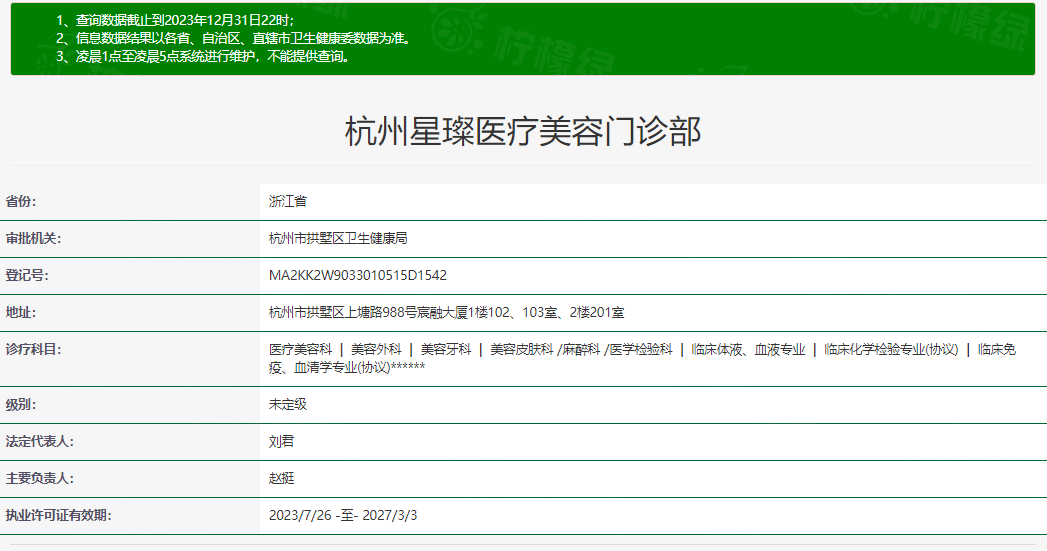Click the license validity dates 2023/7/26 -至- 2027/3/3

[343, 515]
